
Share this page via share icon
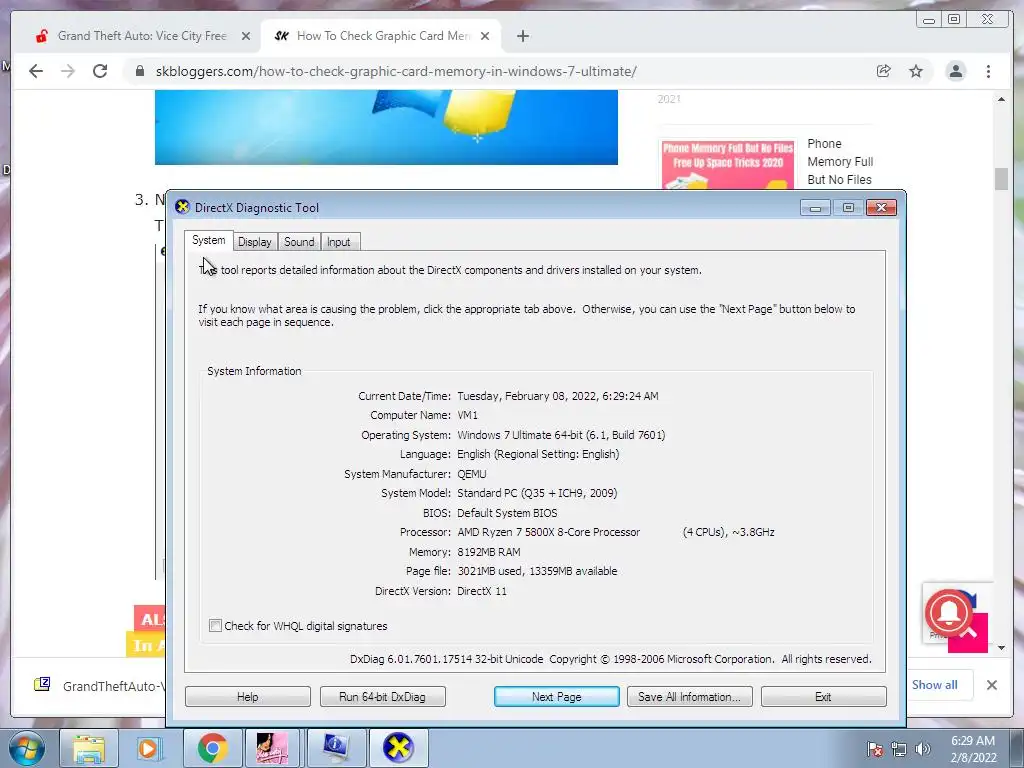pyautogui.click(x=884, y=71)
